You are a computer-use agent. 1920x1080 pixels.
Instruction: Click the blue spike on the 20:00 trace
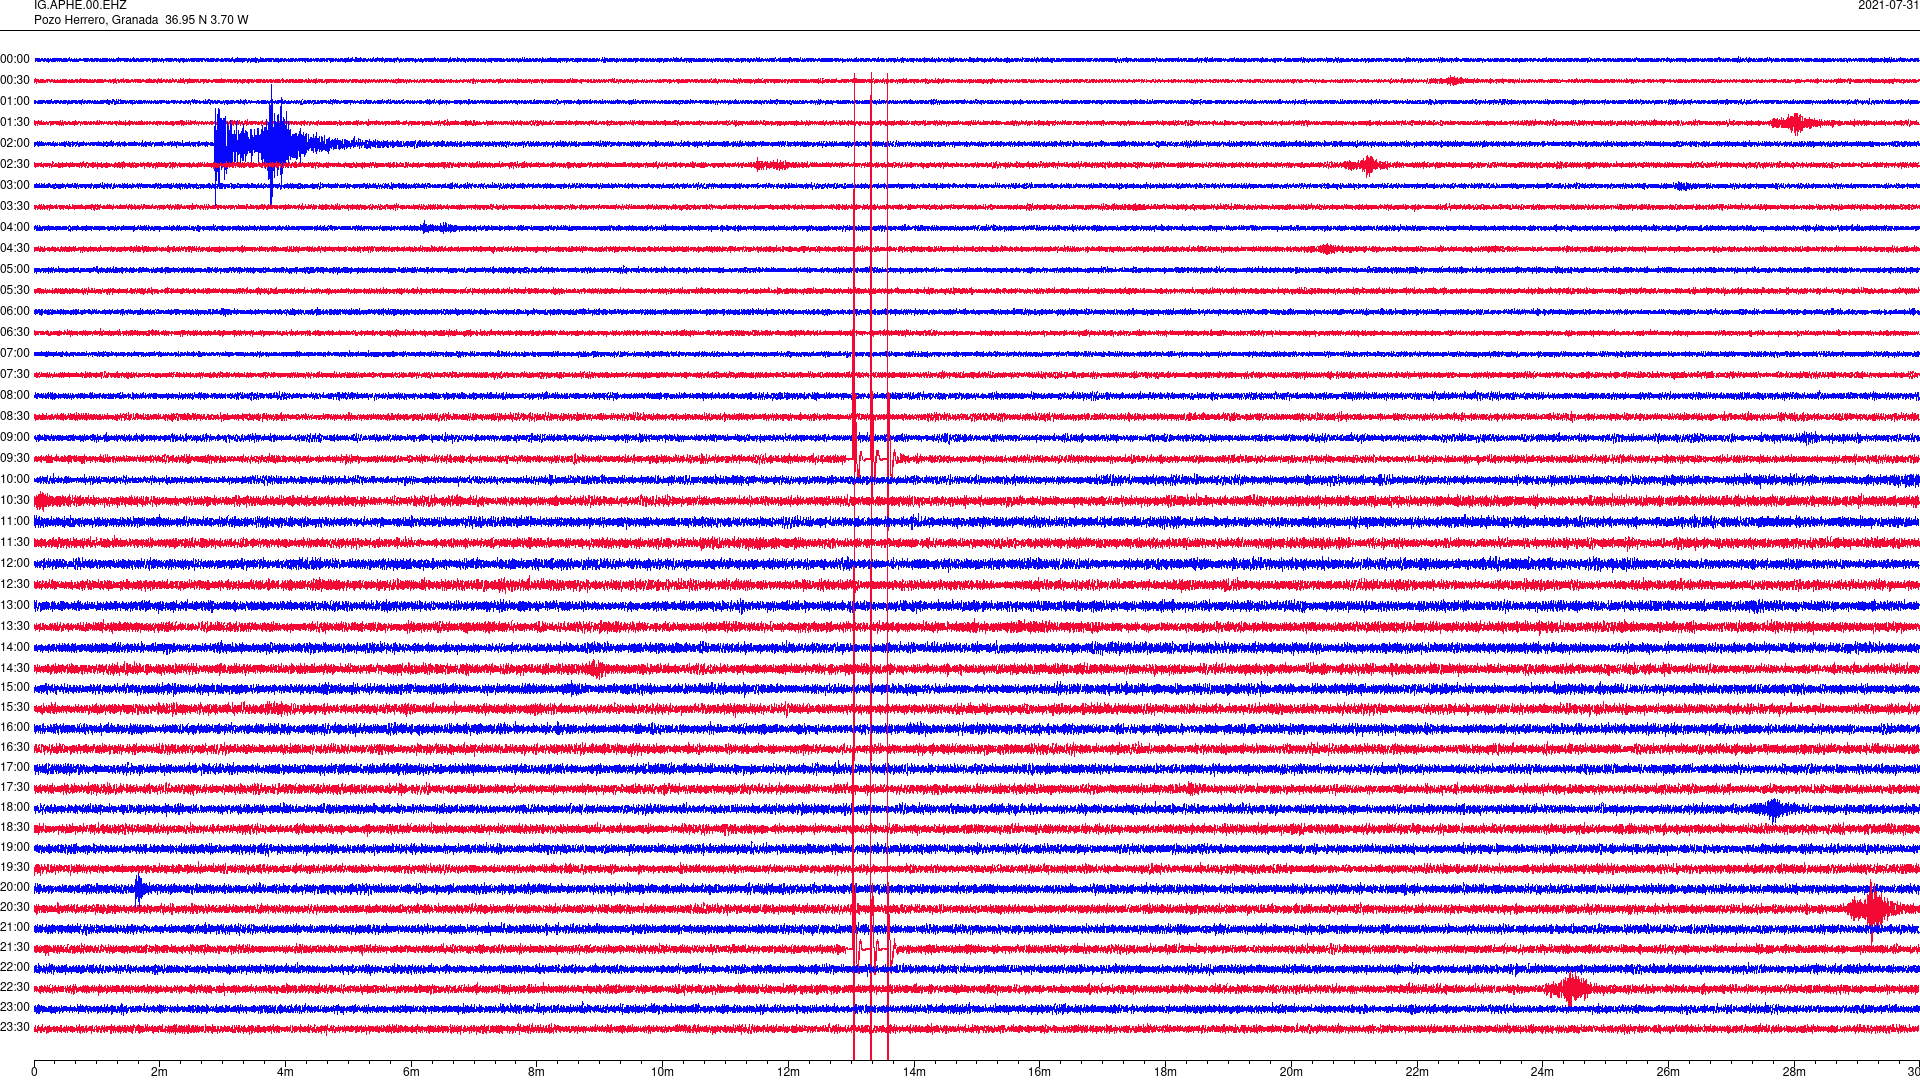click(140, 888)
